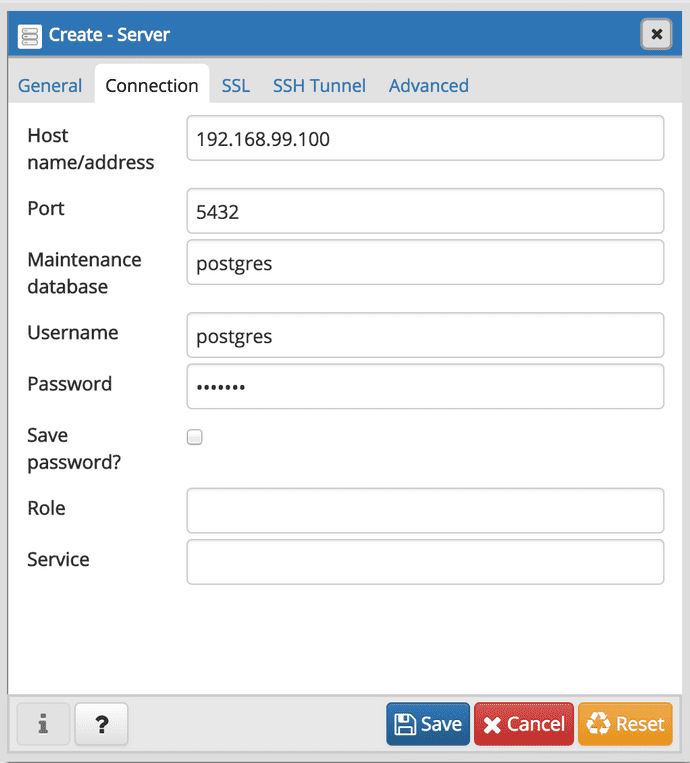Screen dimensions: 690x763
Task: Open the SSL tab
Action: [x=236, y=86]
